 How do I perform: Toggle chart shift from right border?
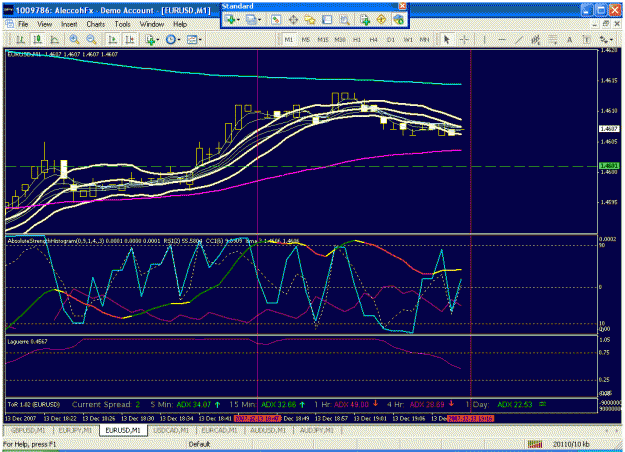tap(130, 39)
